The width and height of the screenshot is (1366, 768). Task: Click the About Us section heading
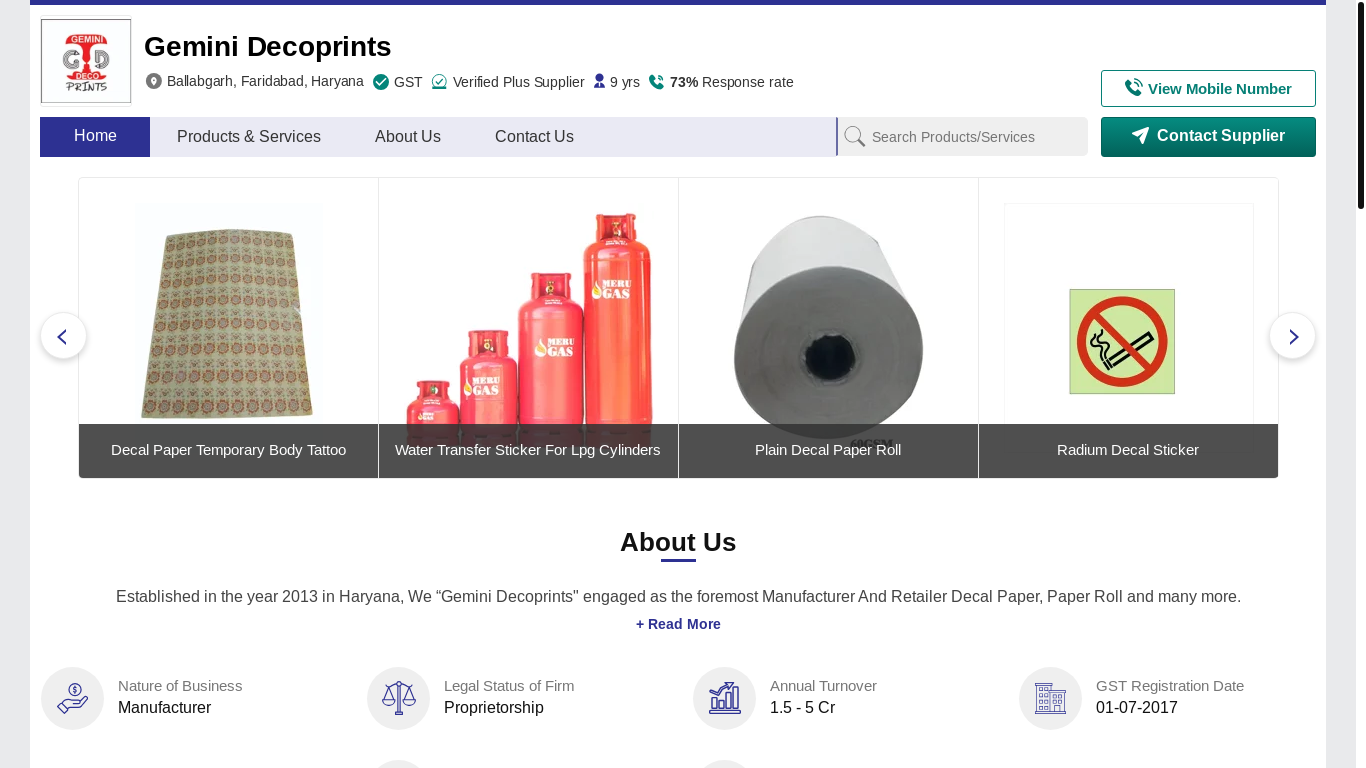(678, 542)
